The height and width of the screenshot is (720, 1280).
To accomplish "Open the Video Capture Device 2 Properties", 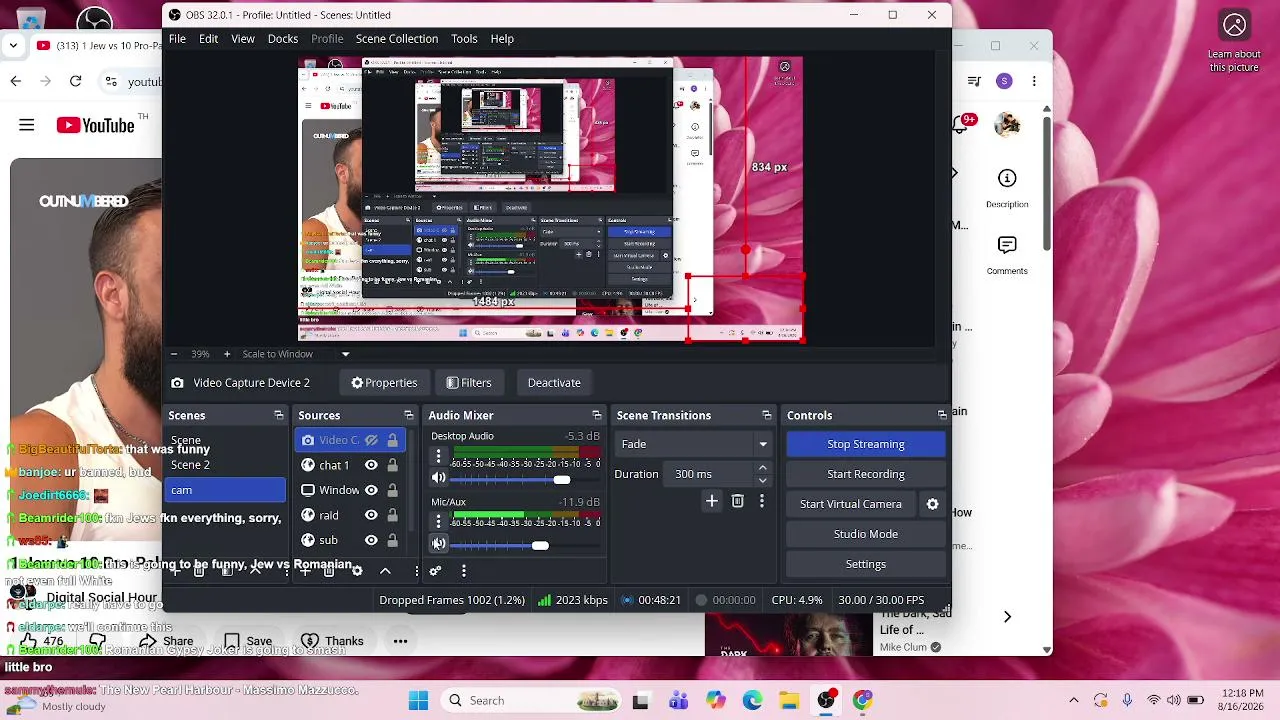I will pos(384,383).
